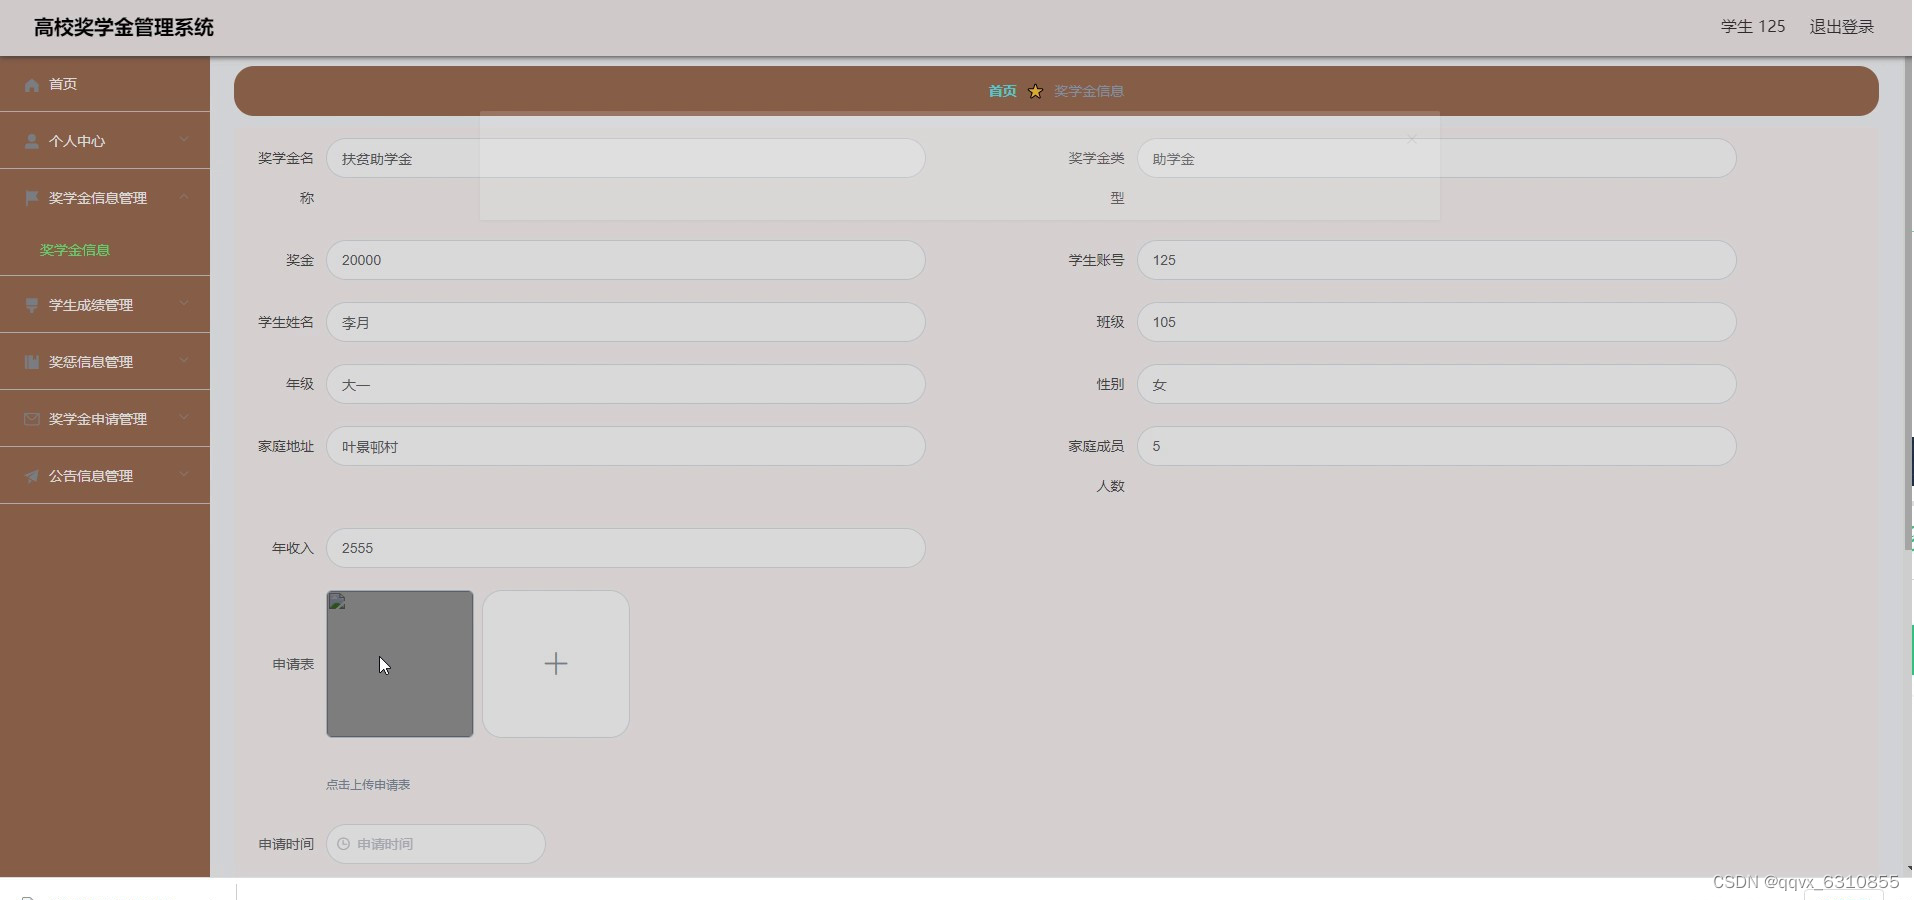Image resolution: width=1914 pixels, height=900 pixels.
Task: Collapse the 奖学金信息管理 menu chevron
Action: pyautogui.click(x=184, y=197)
